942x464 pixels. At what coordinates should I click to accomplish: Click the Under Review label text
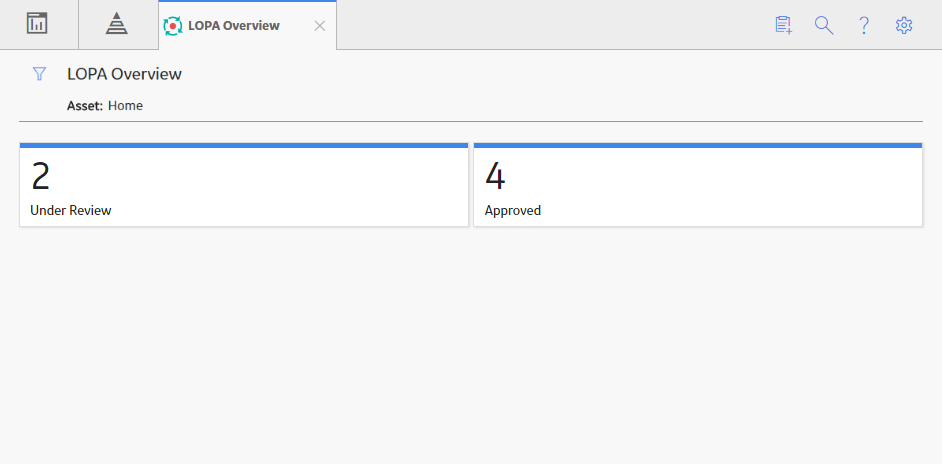tap(71, 210)
